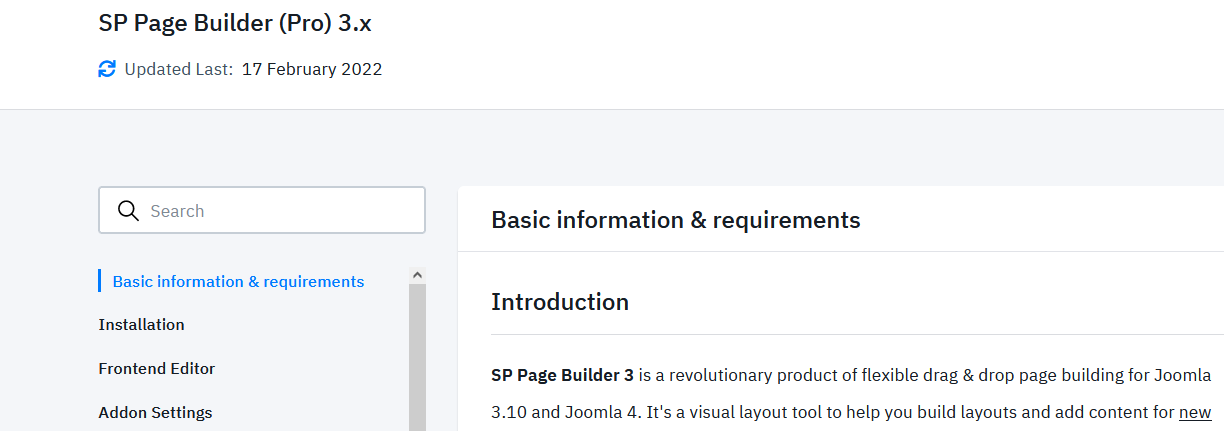Follow the underlined "new" link
This screenshot has width=1224, height=431.
pos(1195,412)
